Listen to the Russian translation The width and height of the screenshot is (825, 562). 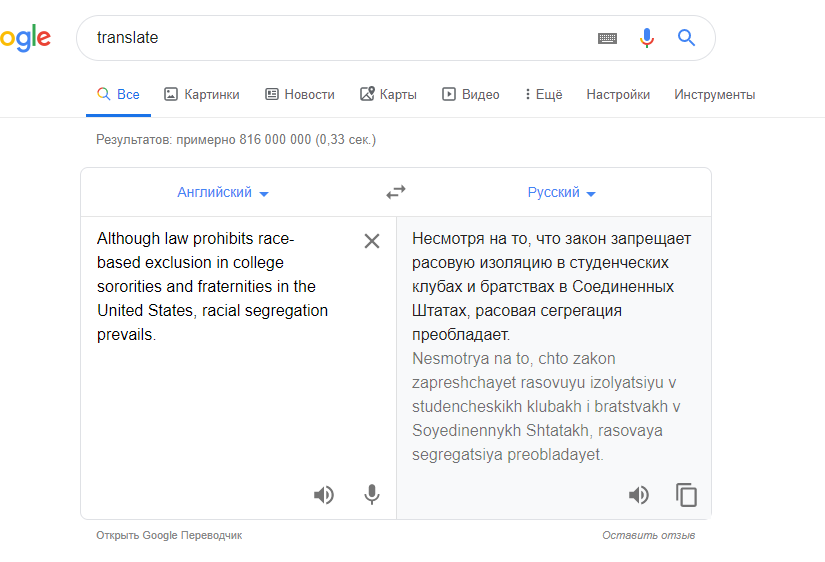click(x=638, y=495)
